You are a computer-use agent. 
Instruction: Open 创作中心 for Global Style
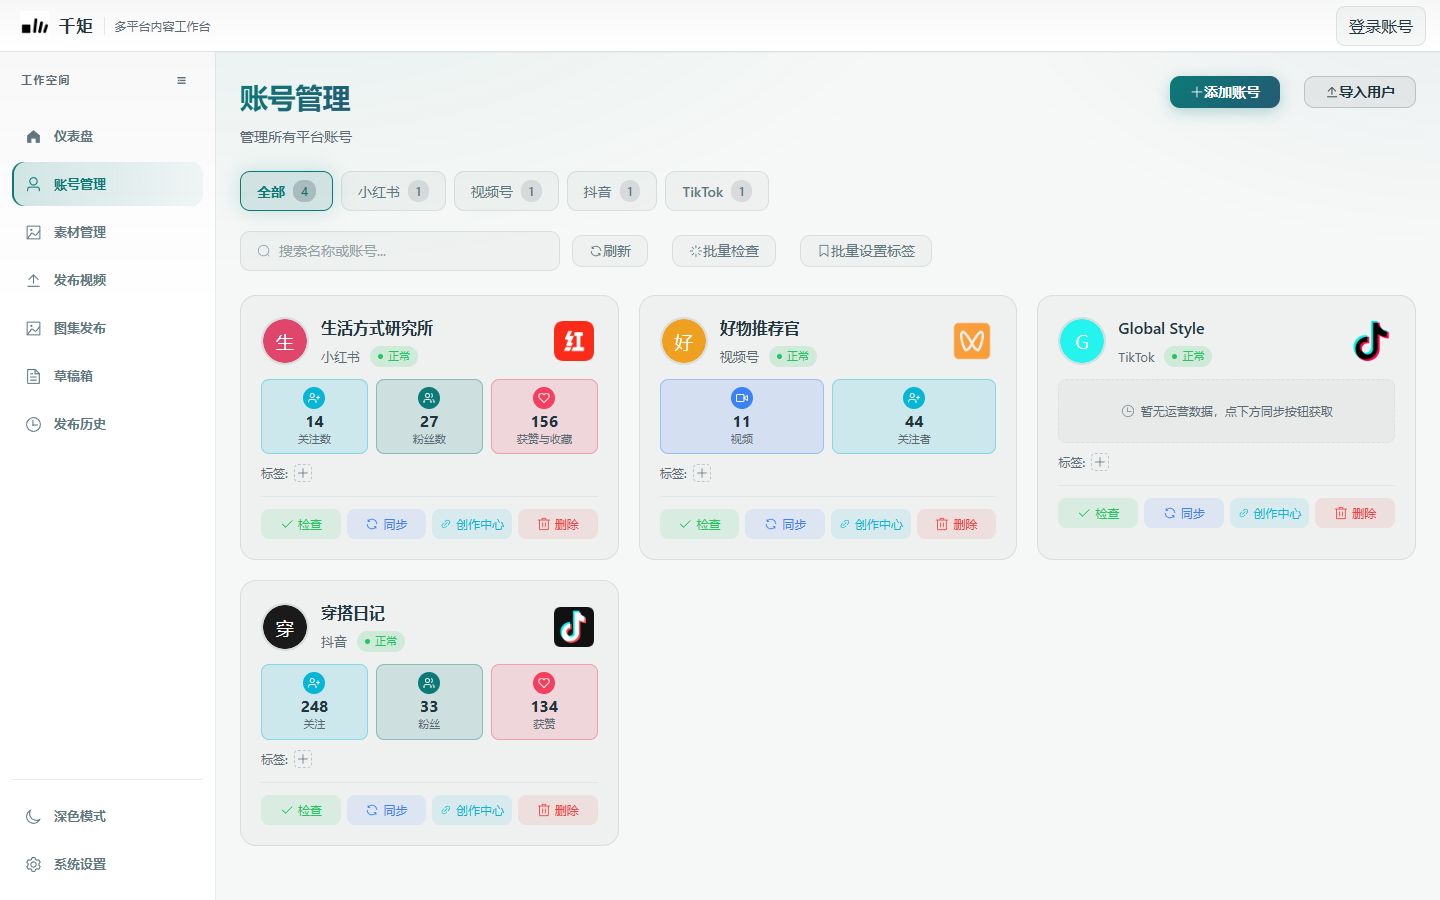tap(1269, 513)
